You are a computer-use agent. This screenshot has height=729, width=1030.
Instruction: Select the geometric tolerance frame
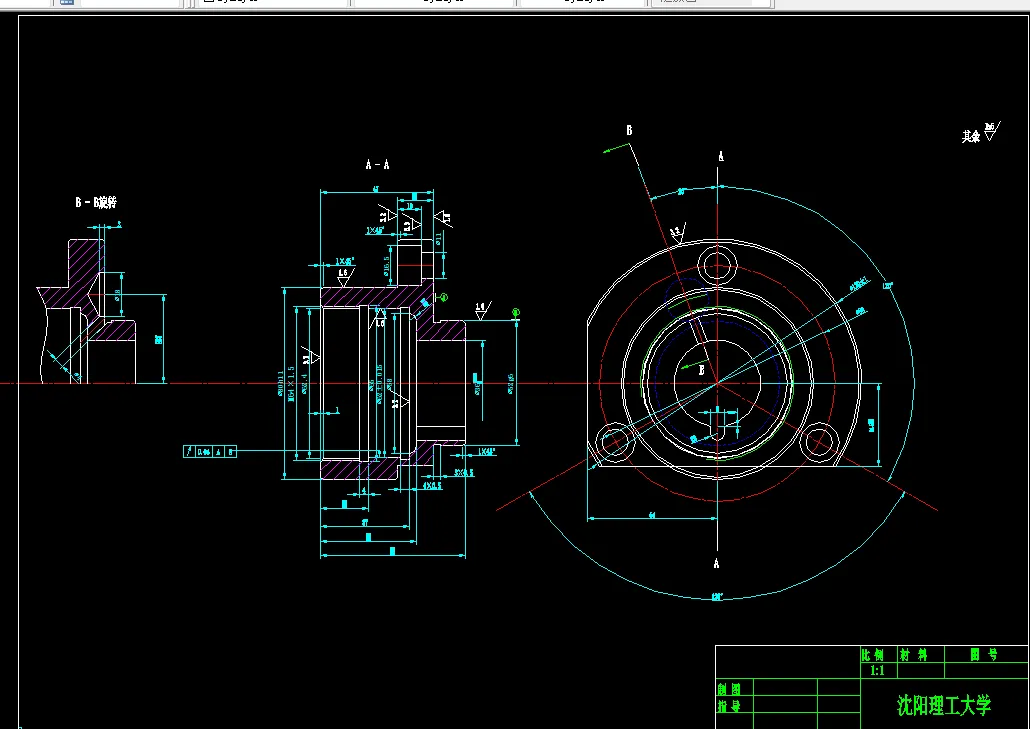coord(210,451)
